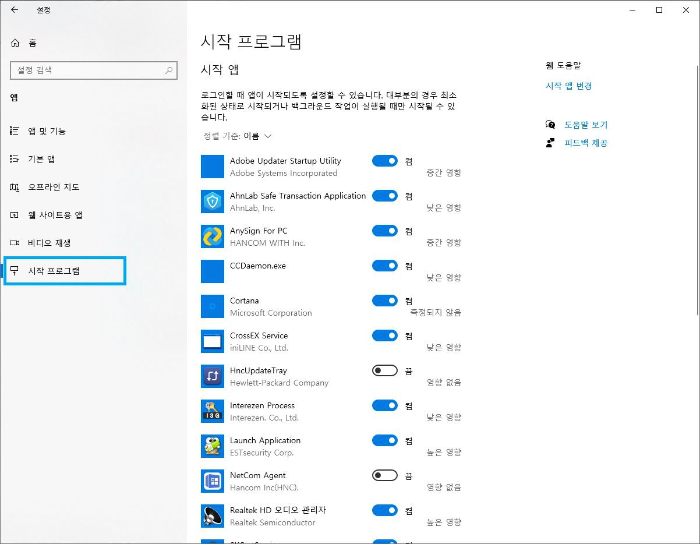Click Realtek Semiconductor publisher text
This screenshot has width=700, height=544.
[x=272, y=523]
